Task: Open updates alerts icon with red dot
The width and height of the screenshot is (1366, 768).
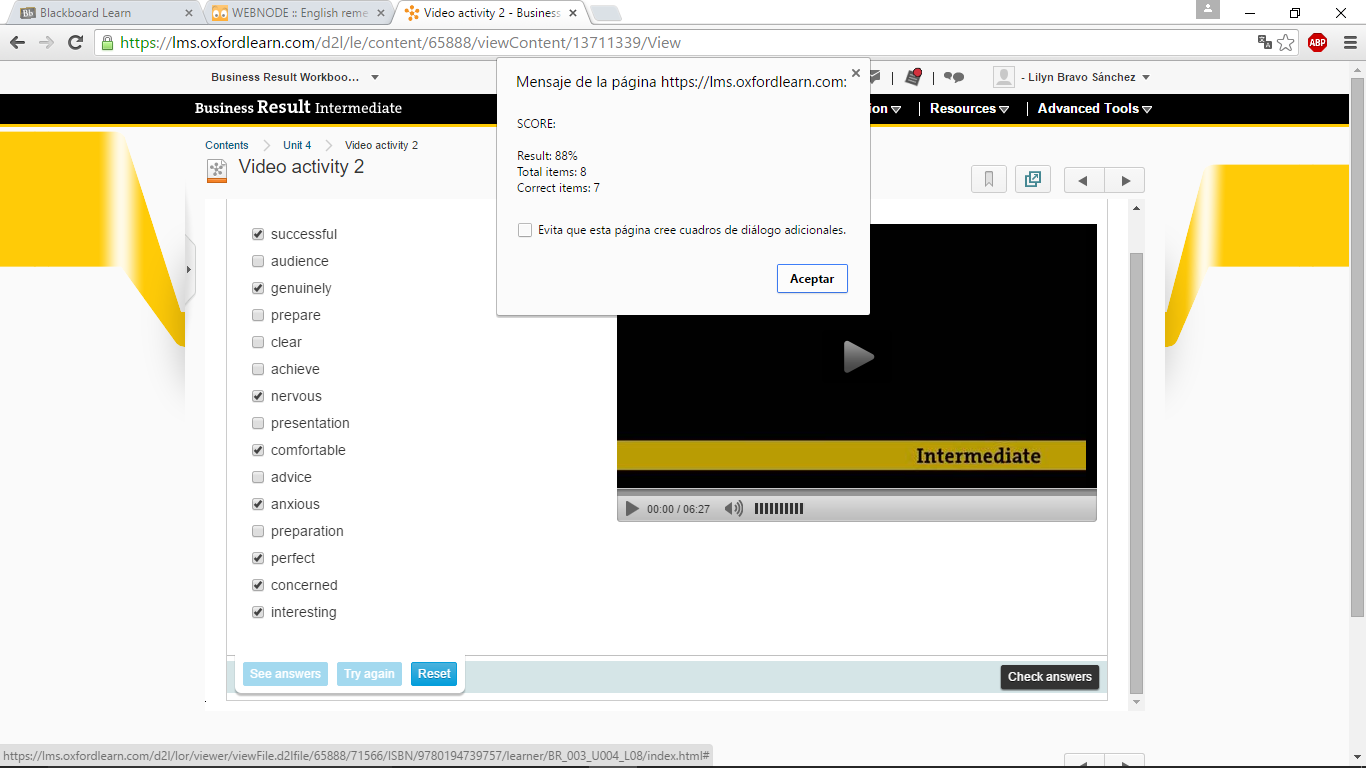Action: 913,77
